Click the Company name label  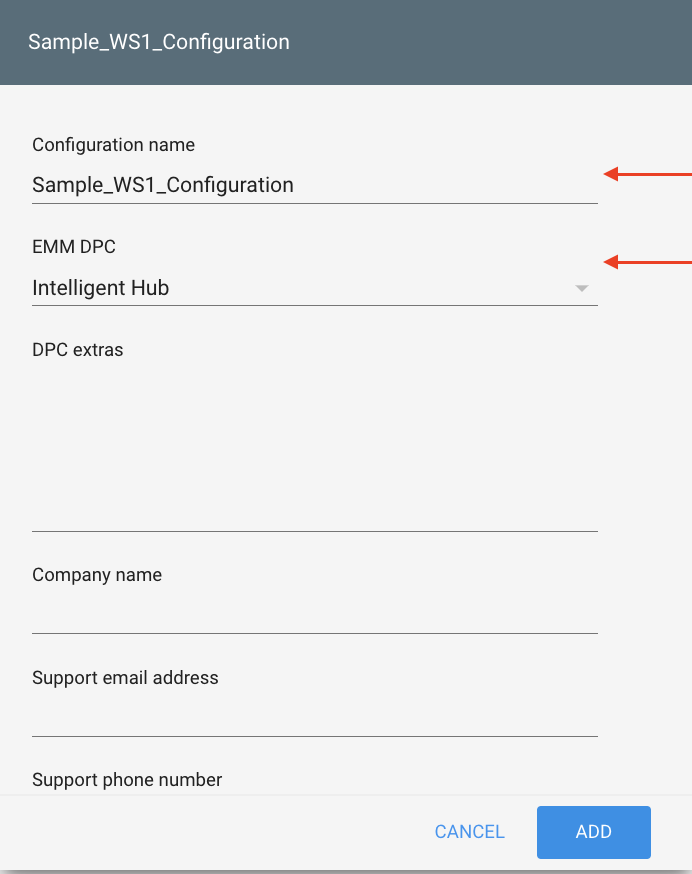point(97,575)
